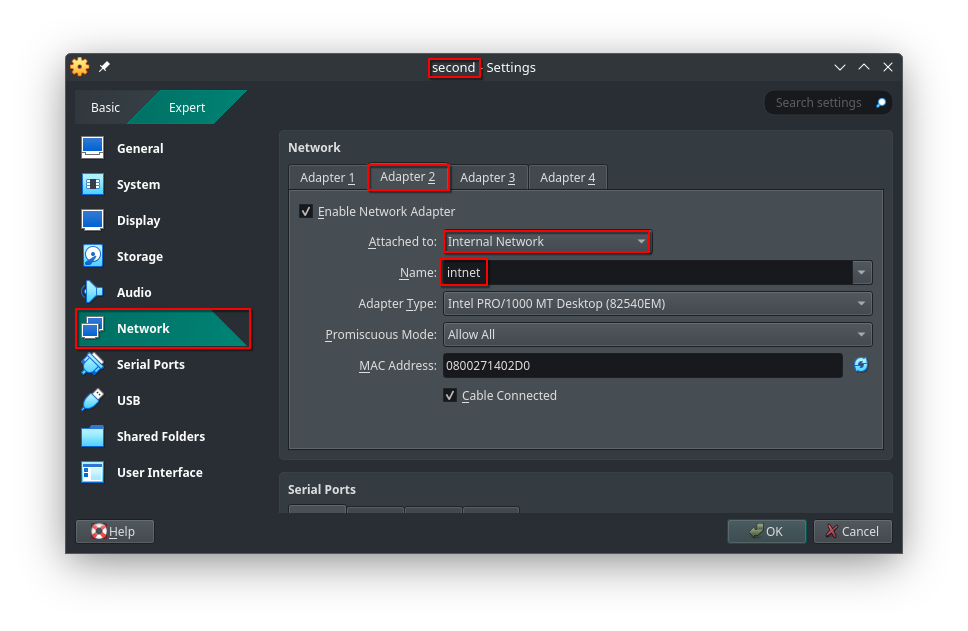Open the Attached to dropdown
Image resolution: width=968 pixels, height=631 pixels.
tap(546, 242)
